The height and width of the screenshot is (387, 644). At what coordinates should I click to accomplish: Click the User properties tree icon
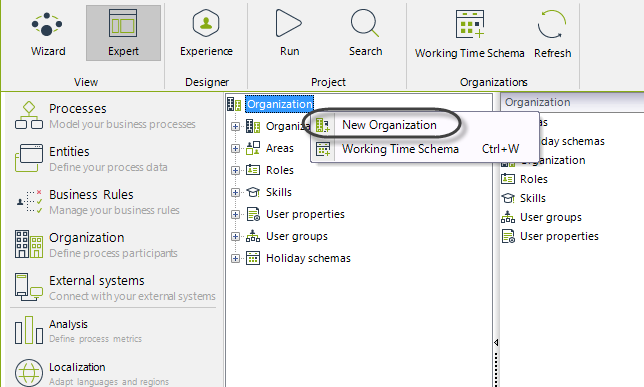click(253, 214)
